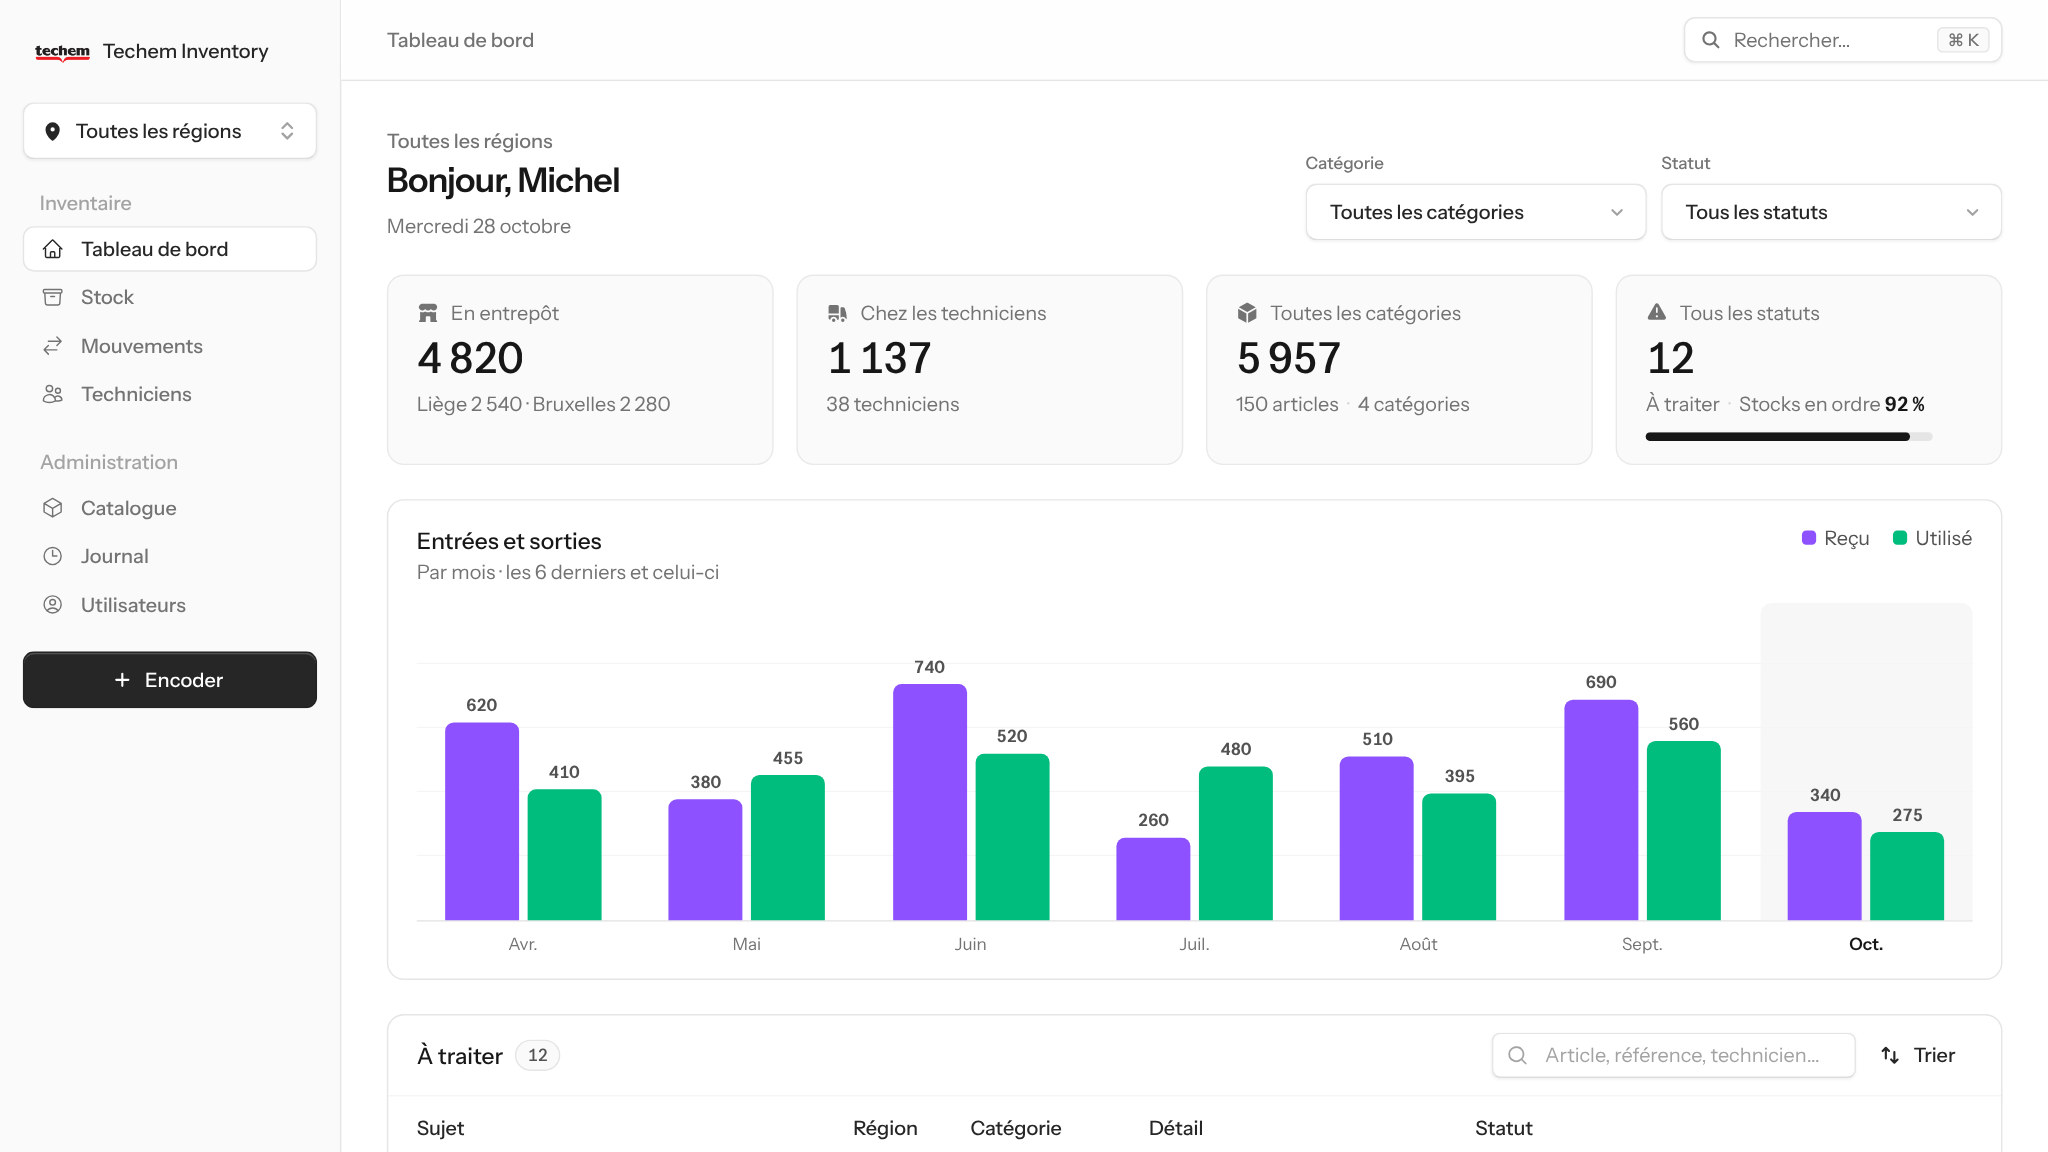Screen dimensions: 2048x1152
Task: Toggle the Utilisé legend swatch
Action: coord(1900,538)
